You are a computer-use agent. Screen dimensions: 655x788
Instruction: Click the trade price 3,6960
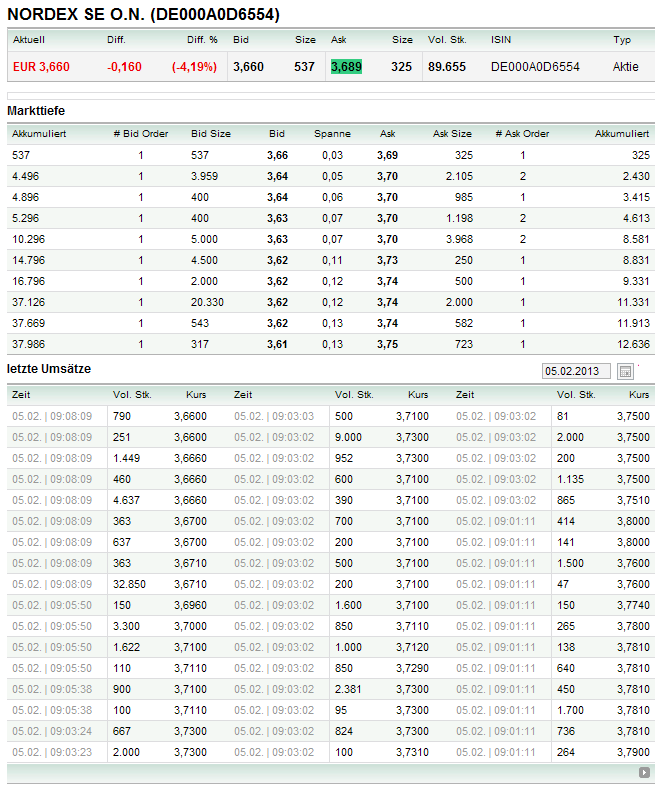click(191, 606)
